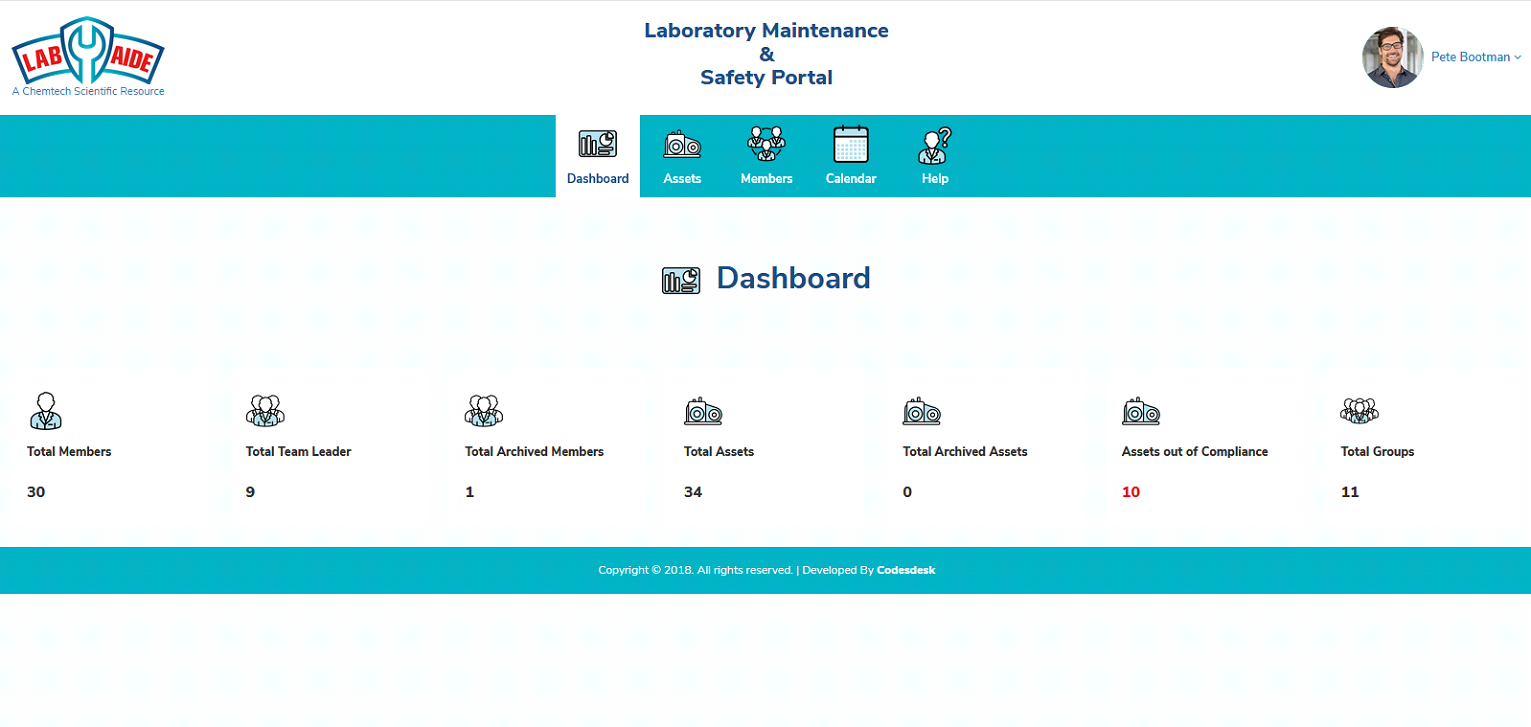
Task: Open the Assets machine icon in navbar
Action: click(682, 145)
